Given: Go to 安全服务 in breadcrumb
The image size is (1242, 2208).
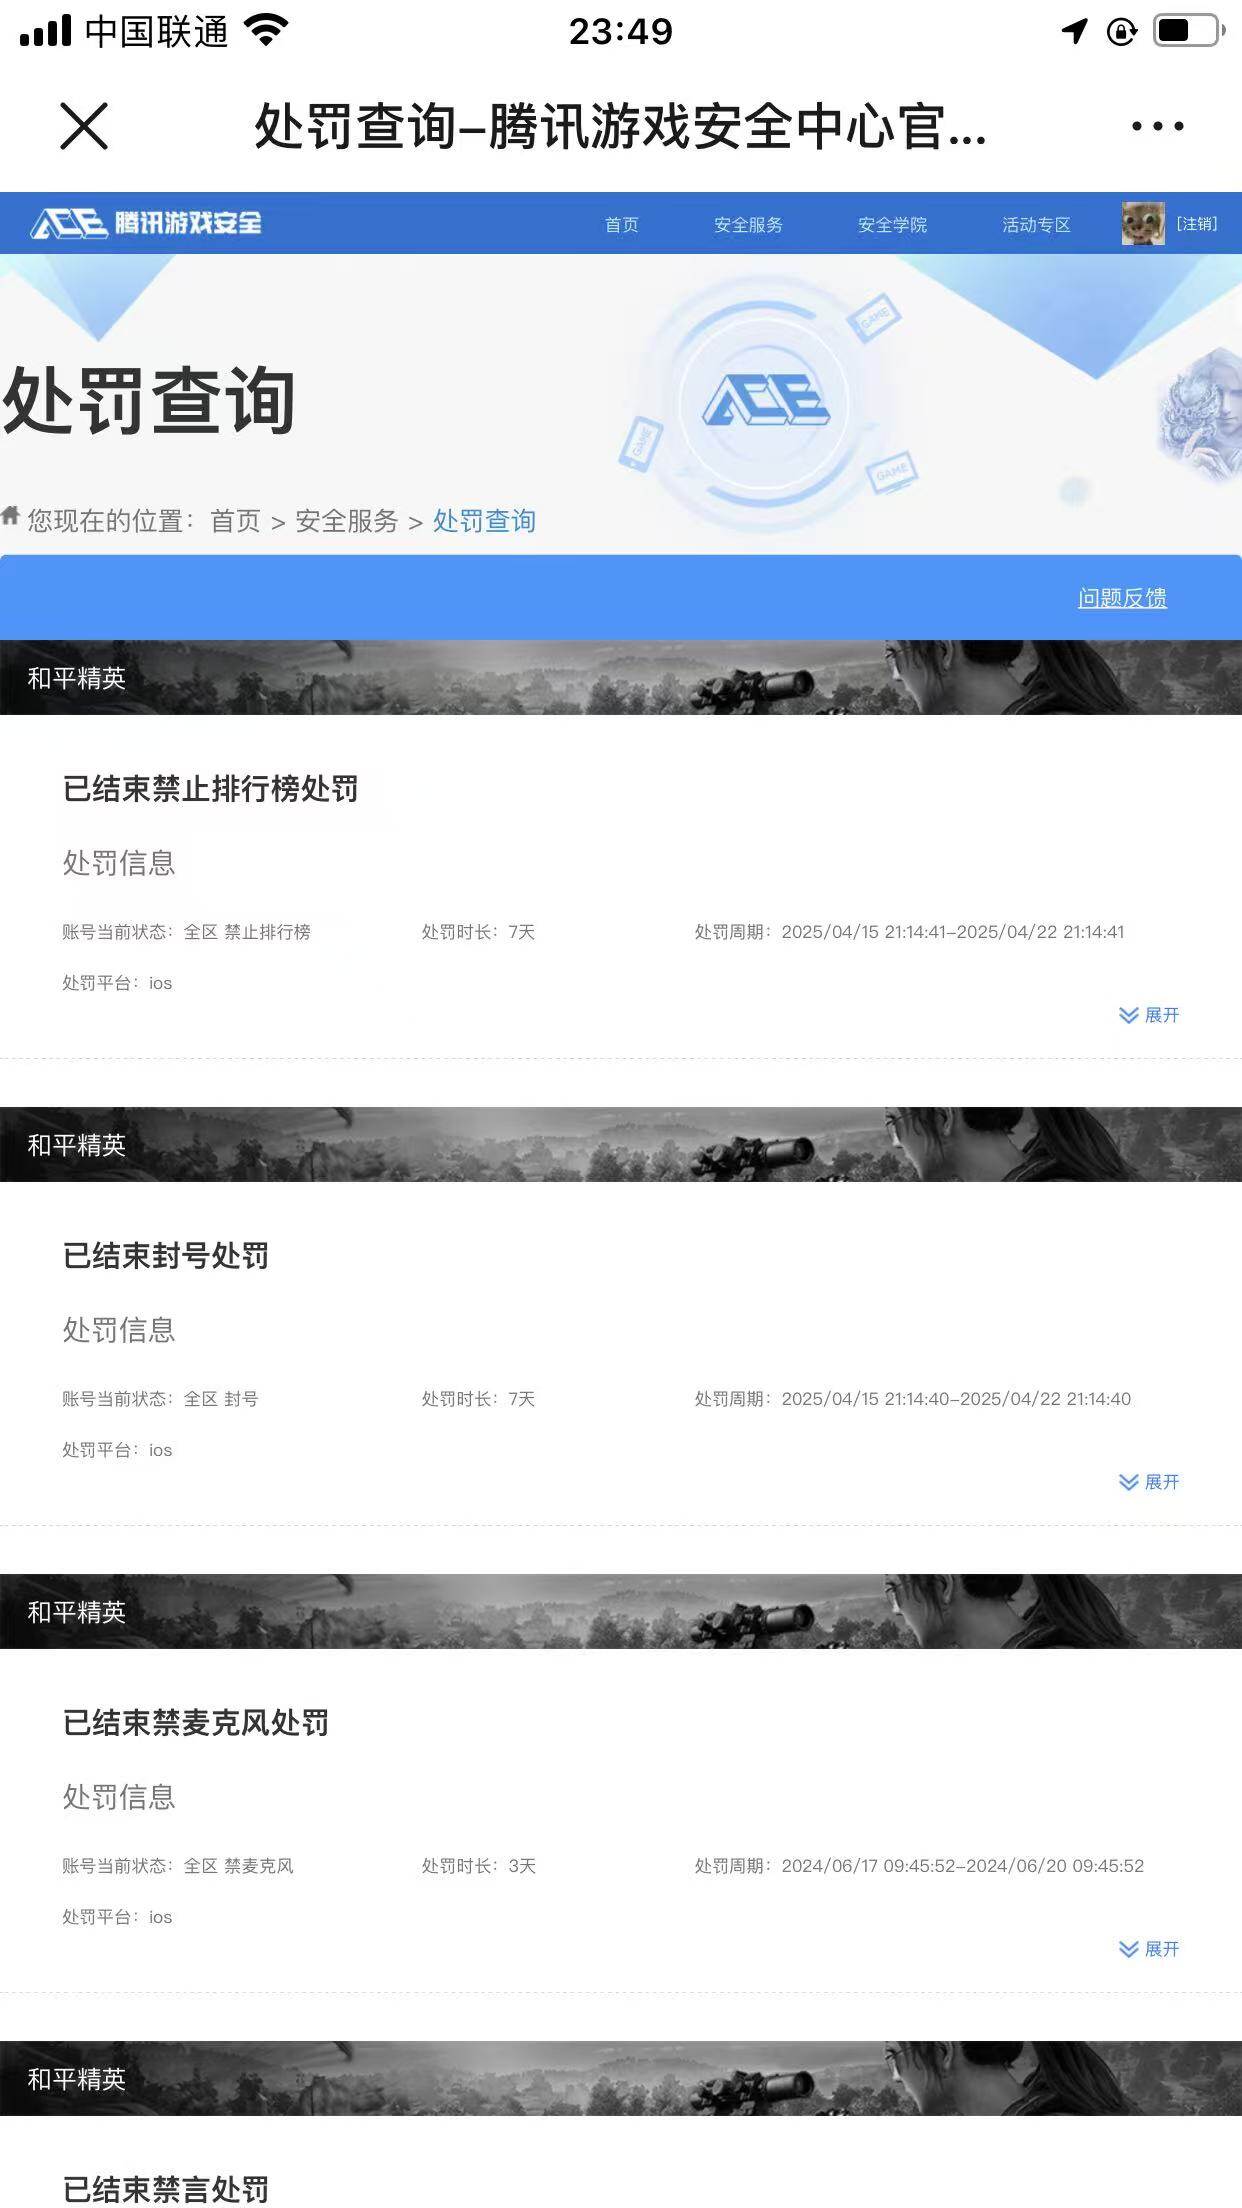Looking at the screenshot, I should coord(347,521).
